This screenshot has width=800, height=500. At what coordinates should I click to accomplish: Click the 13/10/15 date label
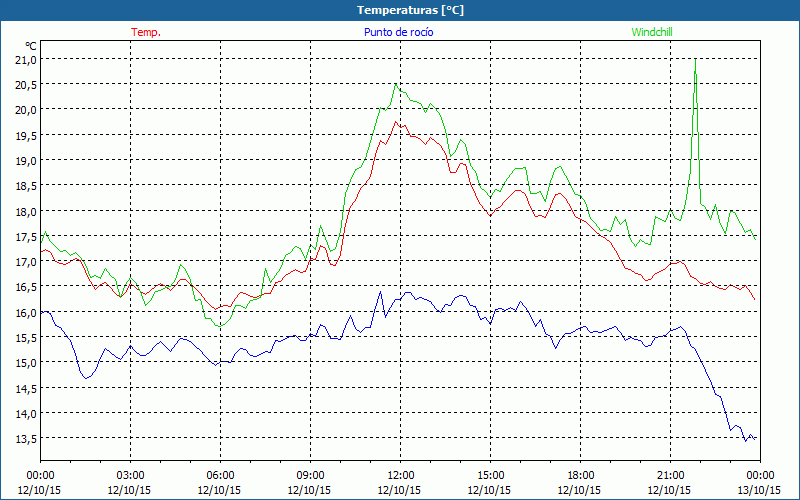pos(759,490)
